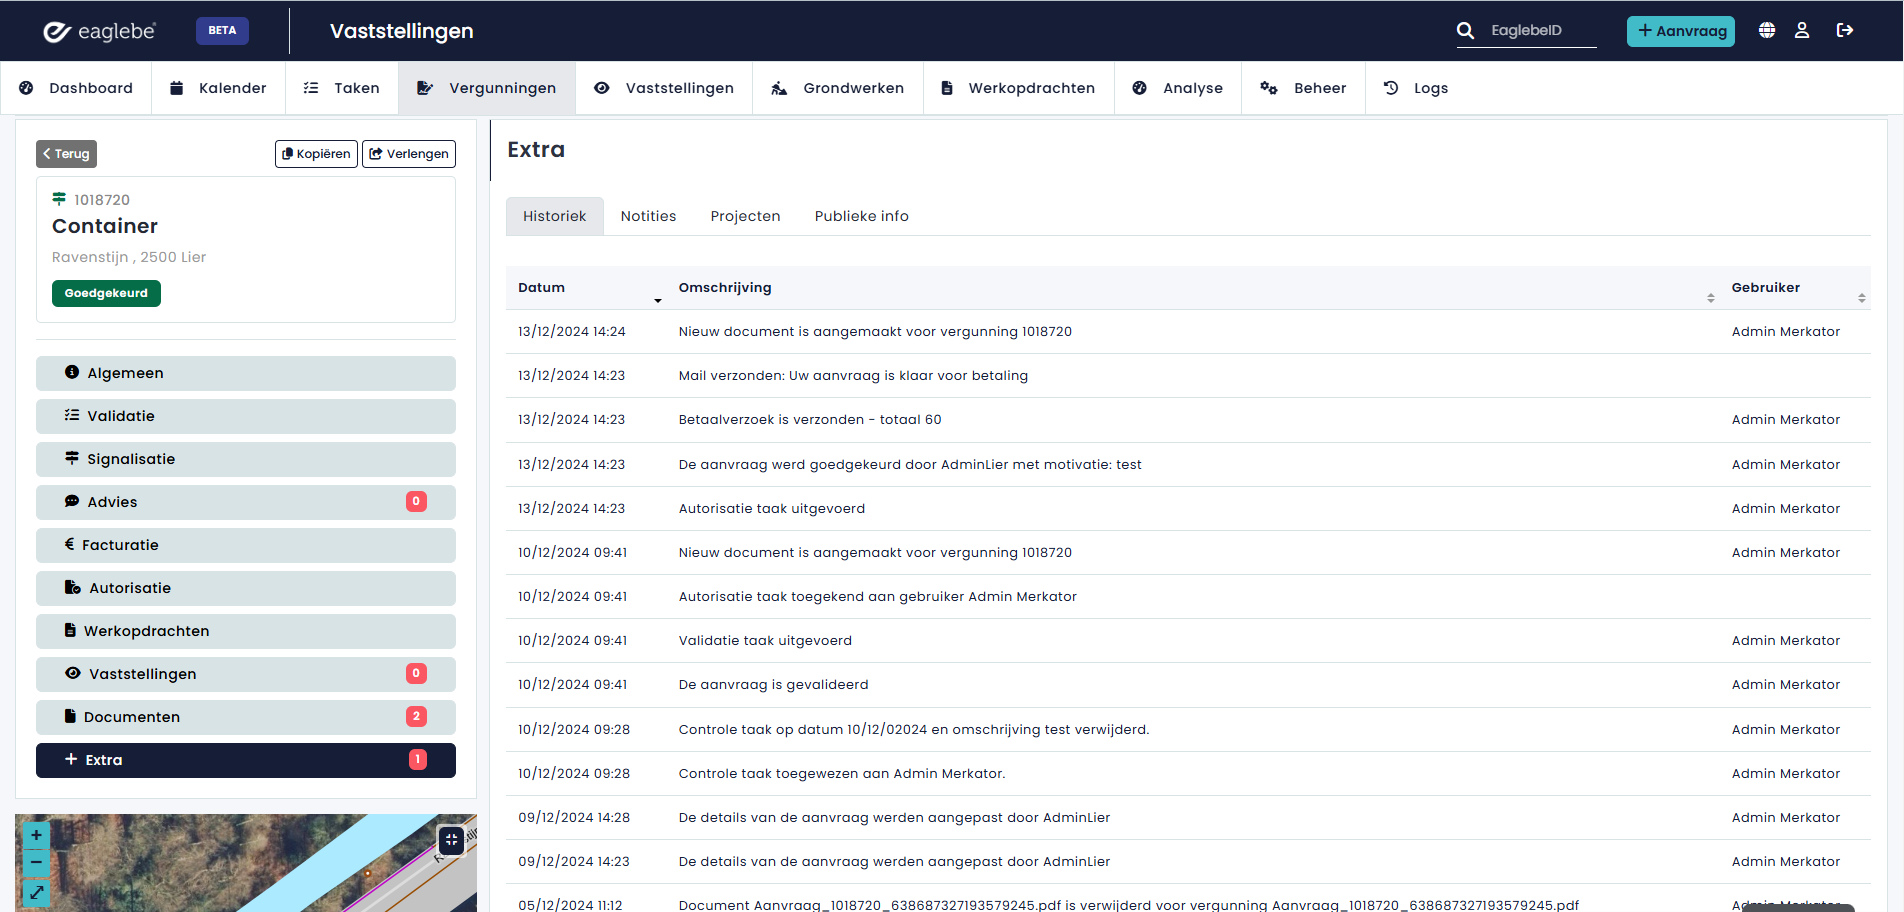1904x912 pixels.
Task: Go back with the Terug button
Action: click(x=67, y=154)
